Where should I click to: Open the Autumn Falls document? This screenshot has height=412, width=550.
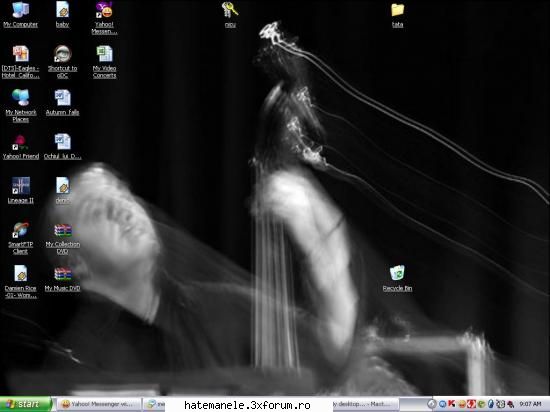62,102
